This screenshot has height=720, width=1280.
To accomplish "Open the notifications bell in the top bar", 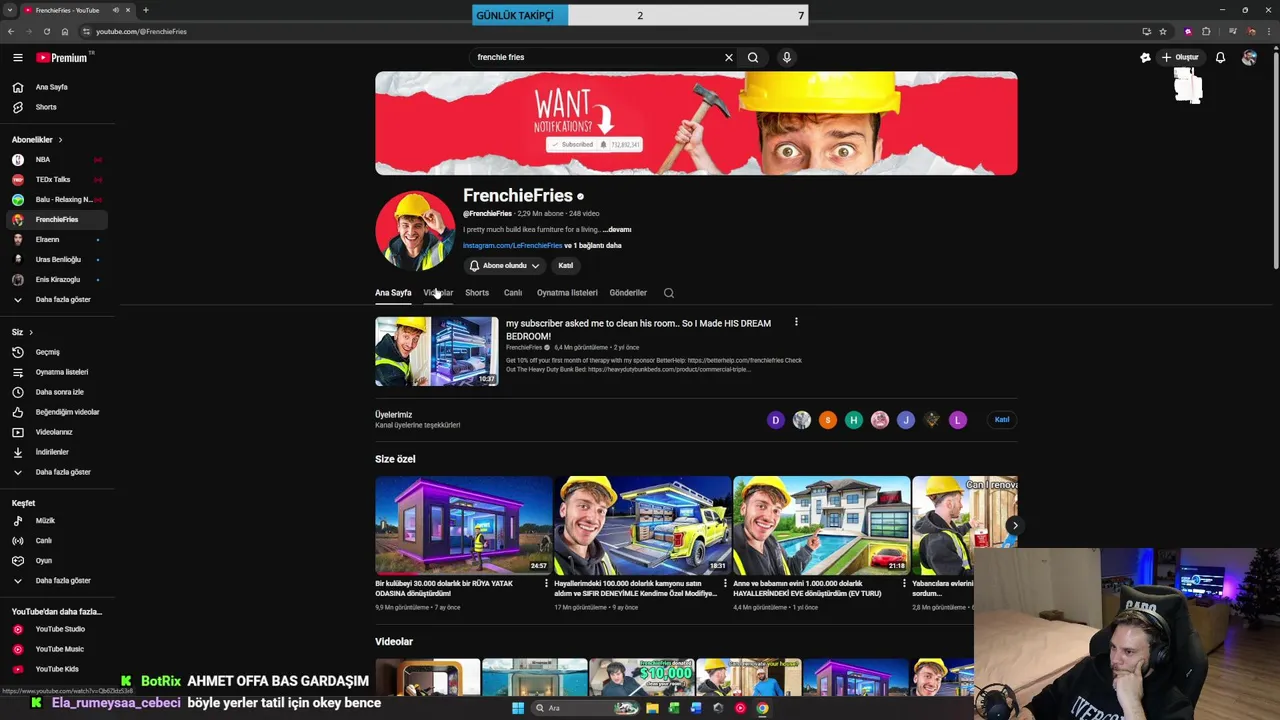I will 1220,57.
